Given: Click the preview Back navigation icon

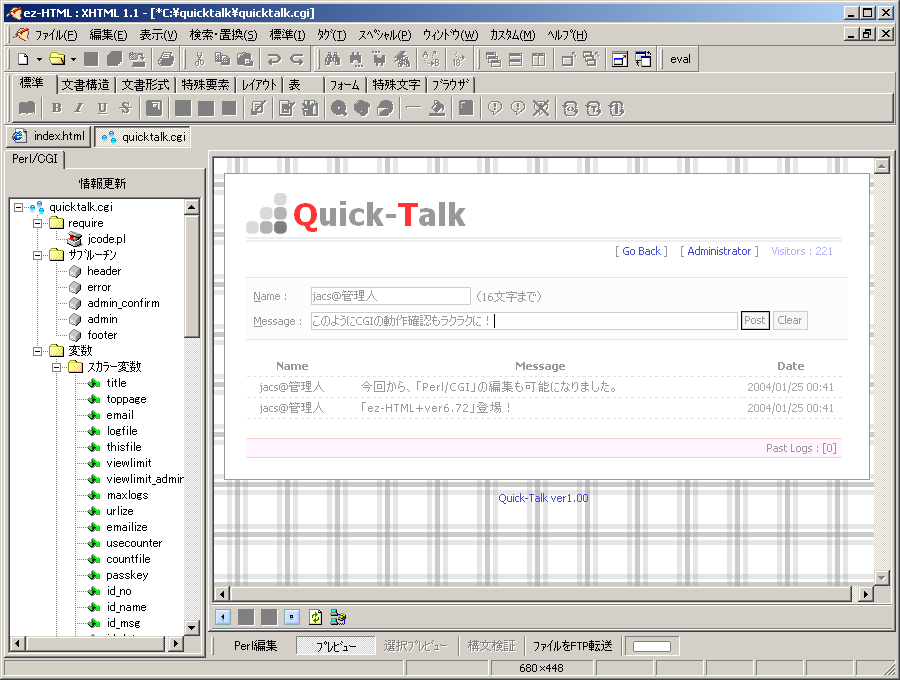Looking at the screenshot, I should [x=223, y=617].
